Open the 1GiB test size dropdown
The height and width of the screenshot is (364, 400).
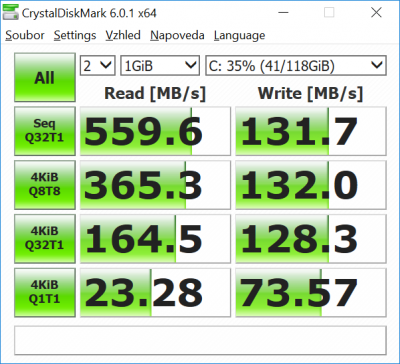(160, 65)
